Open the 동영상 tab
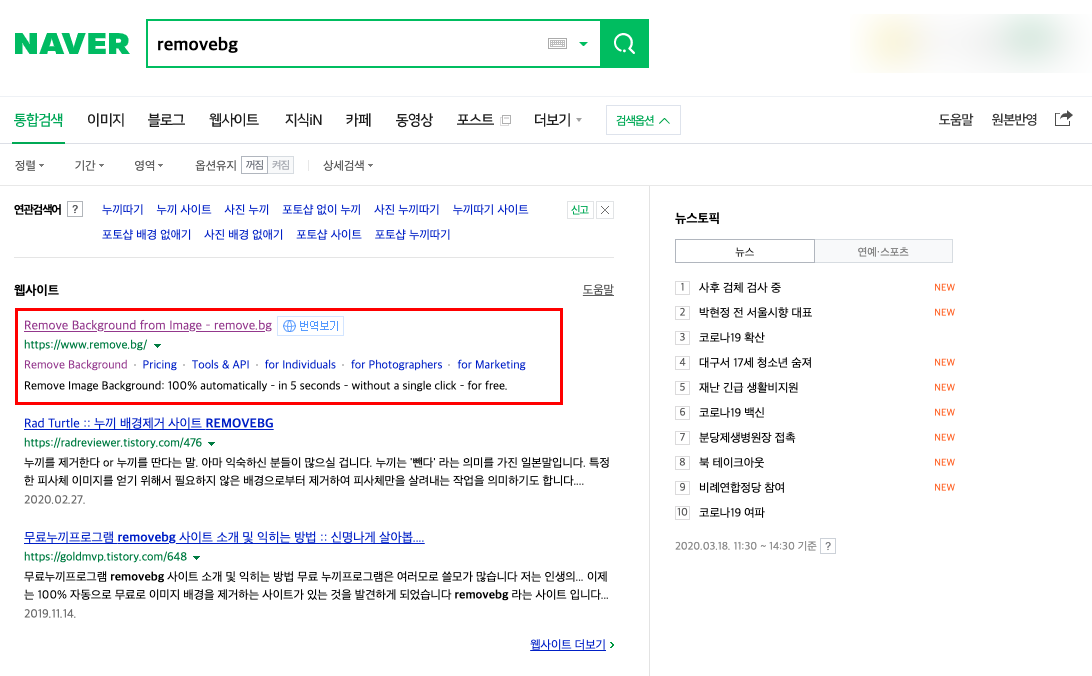 pos(414,120)
